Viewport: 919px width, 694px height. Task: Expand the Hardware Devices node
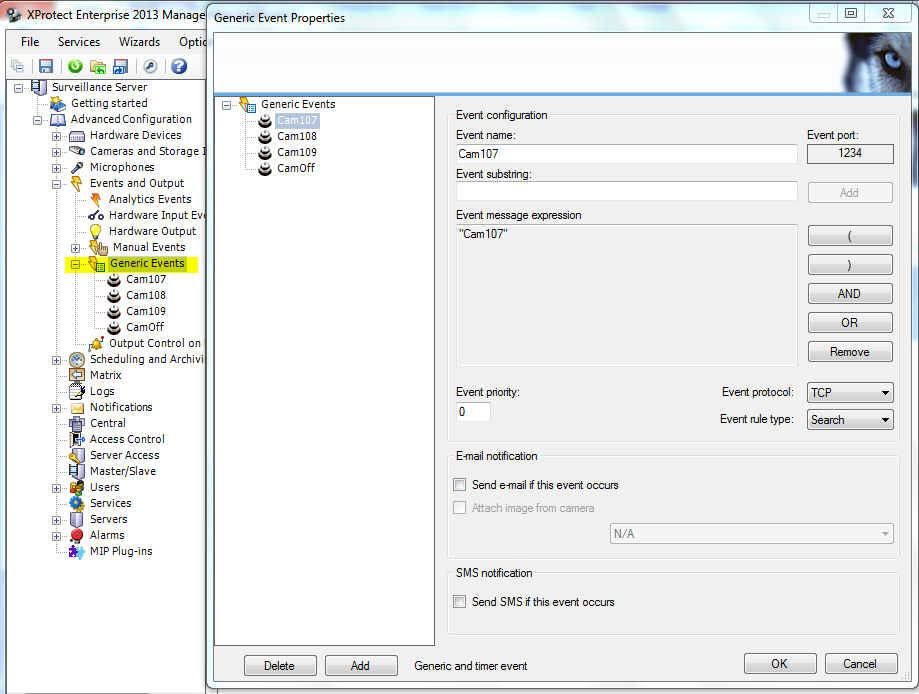click(x=56, y=136)
